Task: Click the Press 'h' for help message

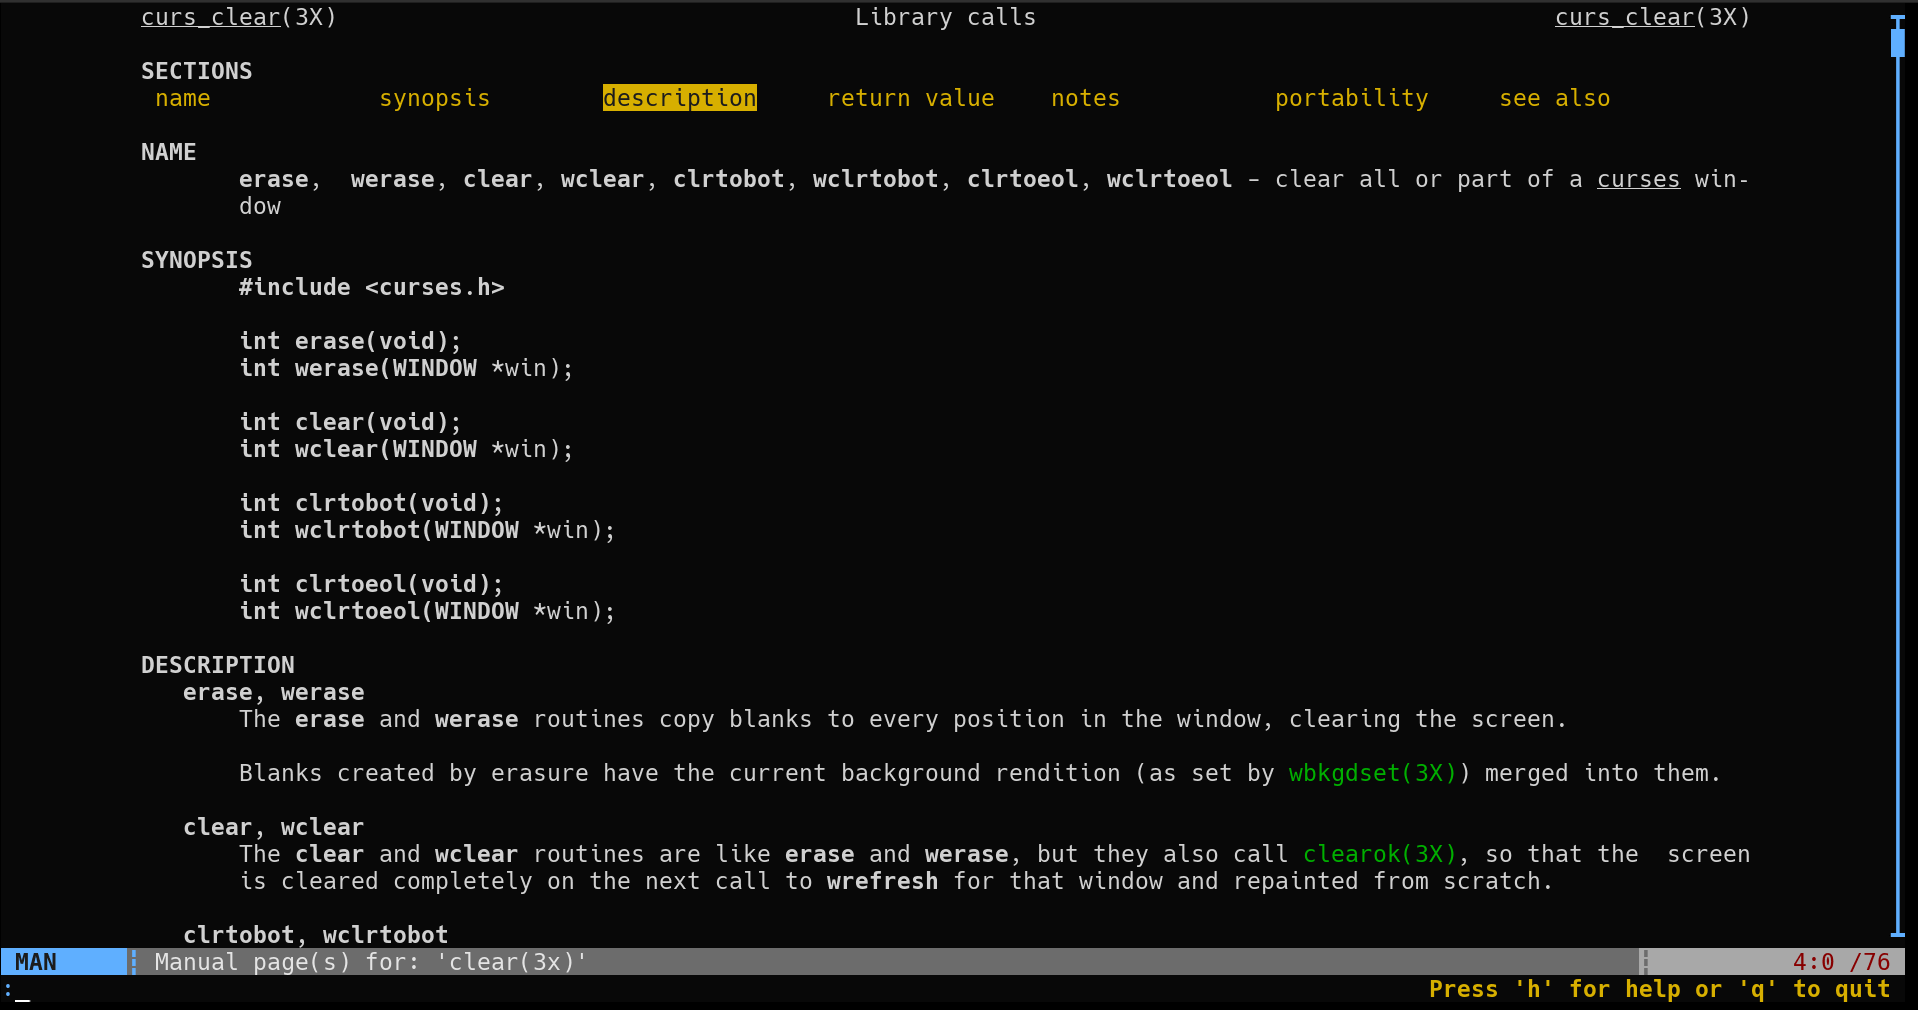Action: pos(1662,989)
